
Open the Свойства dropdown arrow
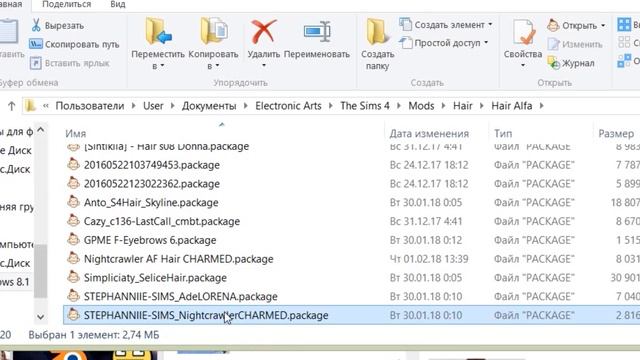pos(523,66)
